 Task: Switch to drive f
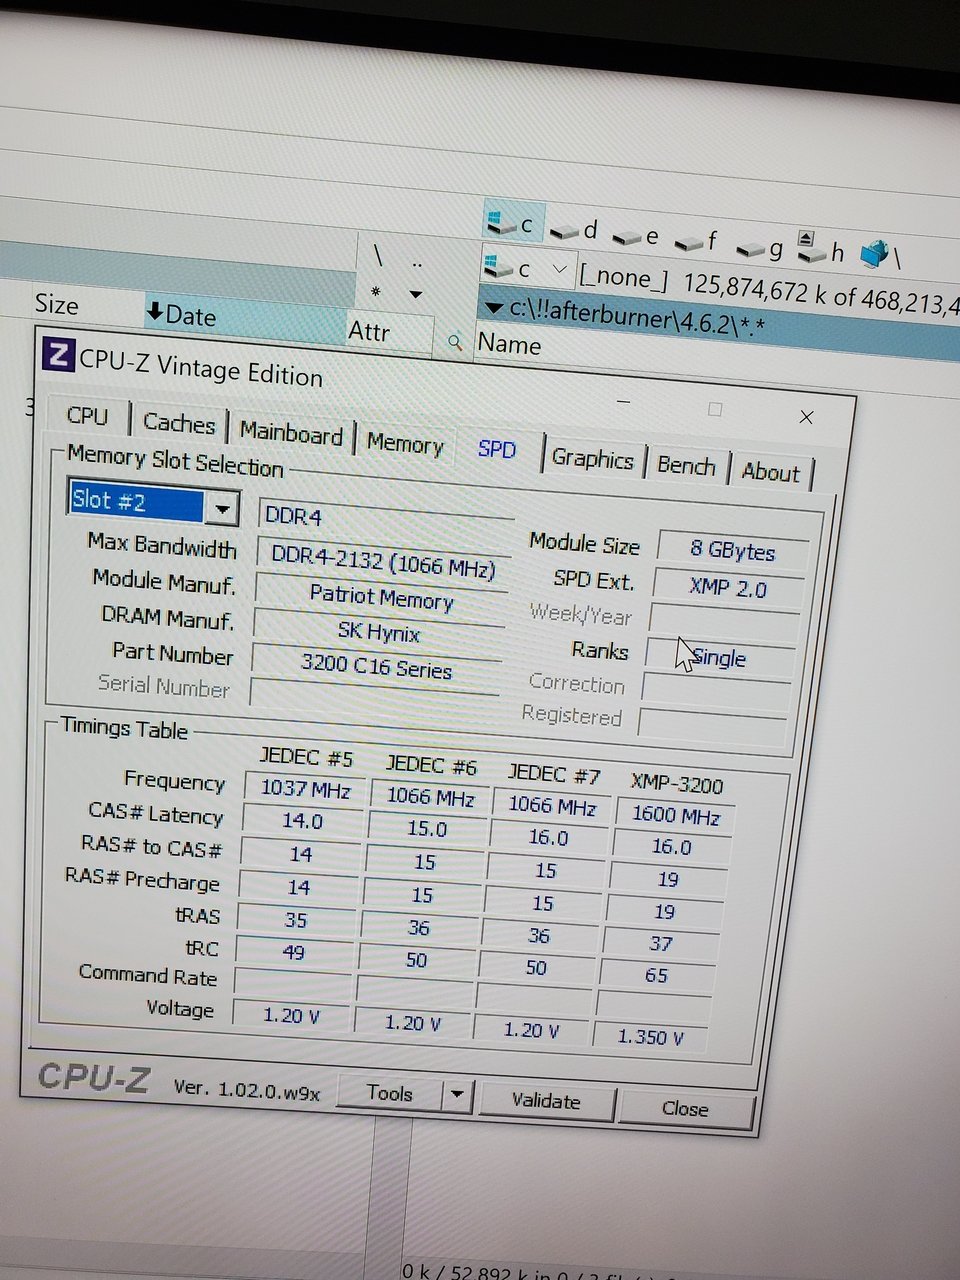697,243
